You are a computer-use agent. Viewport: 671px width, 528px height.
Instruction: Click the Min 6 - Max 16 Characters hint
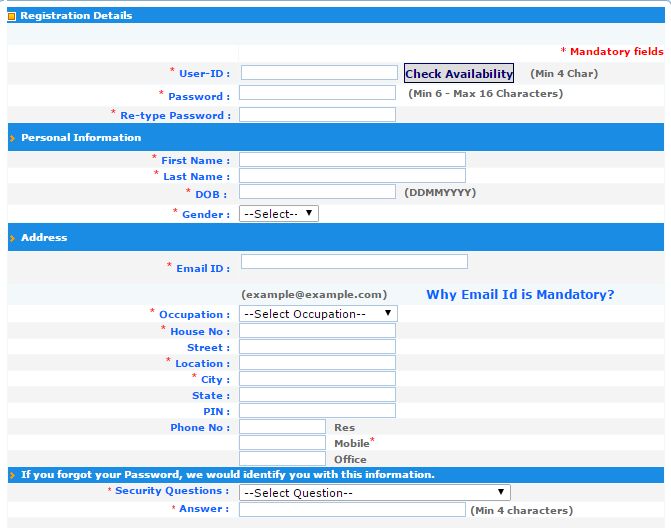(485, 94)
